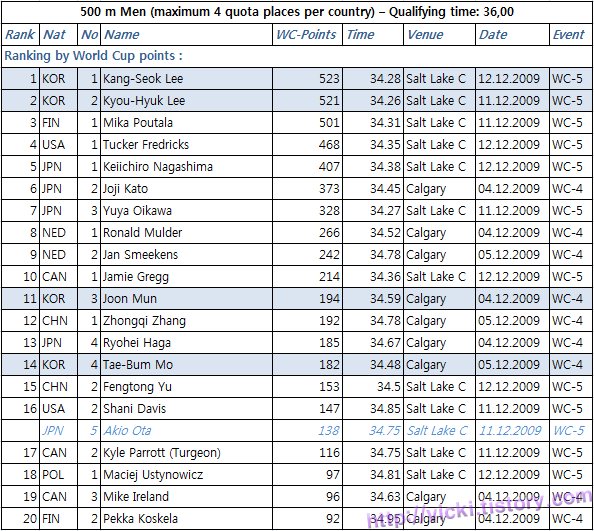Click the name Keiichiro Nagashima

(x=158, y=167)
